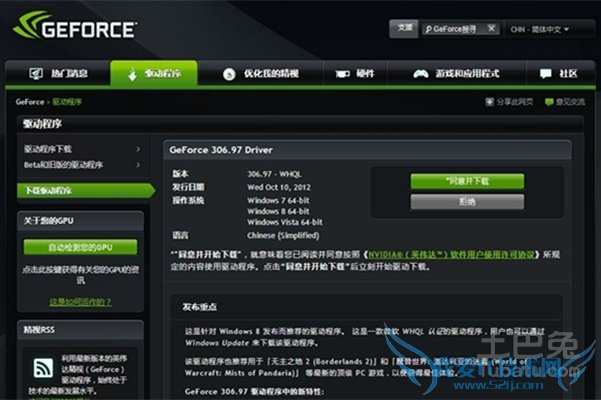
Task: Click the GeForce logo
Action: coord(75,25)
